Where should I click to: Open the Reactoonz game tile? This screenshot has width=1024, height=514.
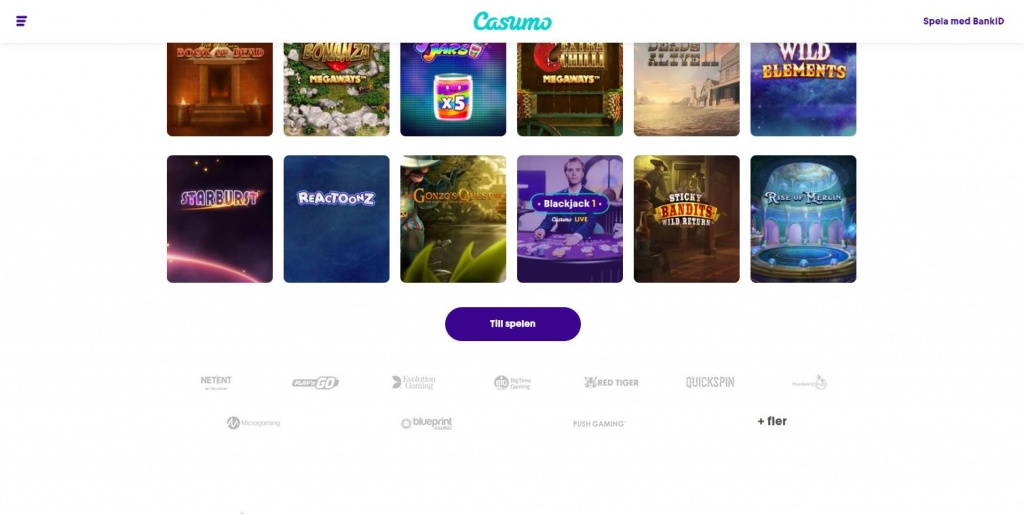336,219
